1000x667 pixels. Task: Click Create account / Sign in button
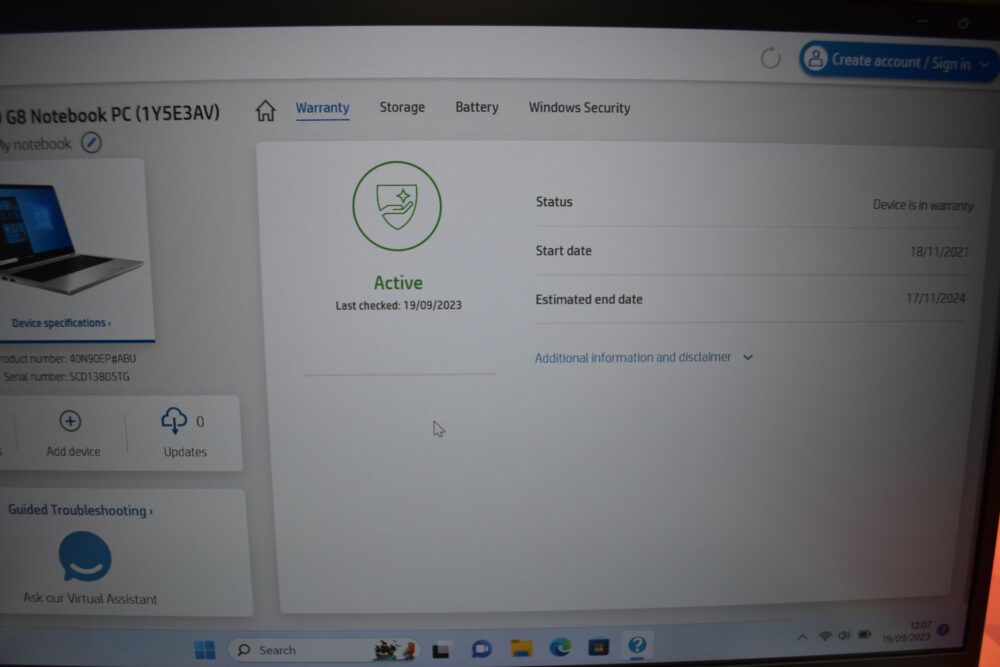899,62
